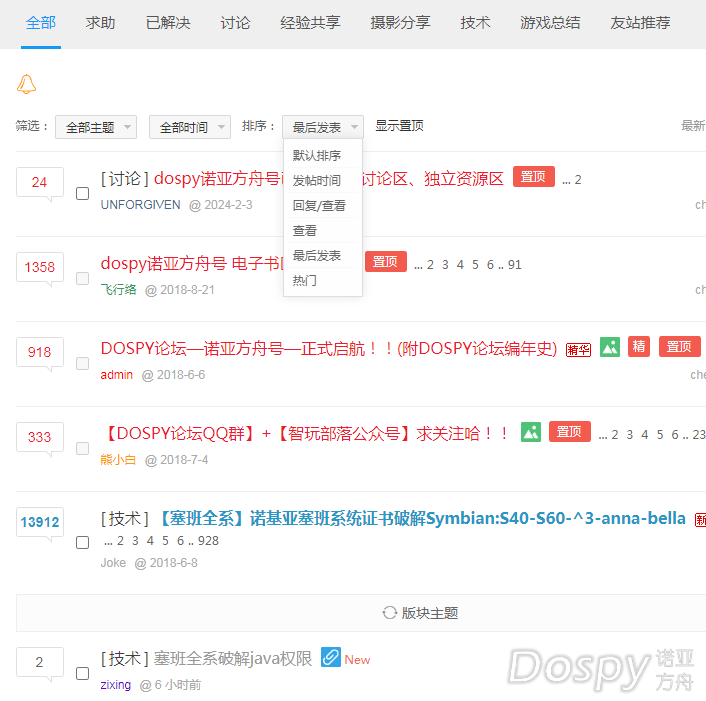This screenshot has width=706, height=701.
Task: Switch to the 讨论 tab
Action: click(x=235, y=23)
